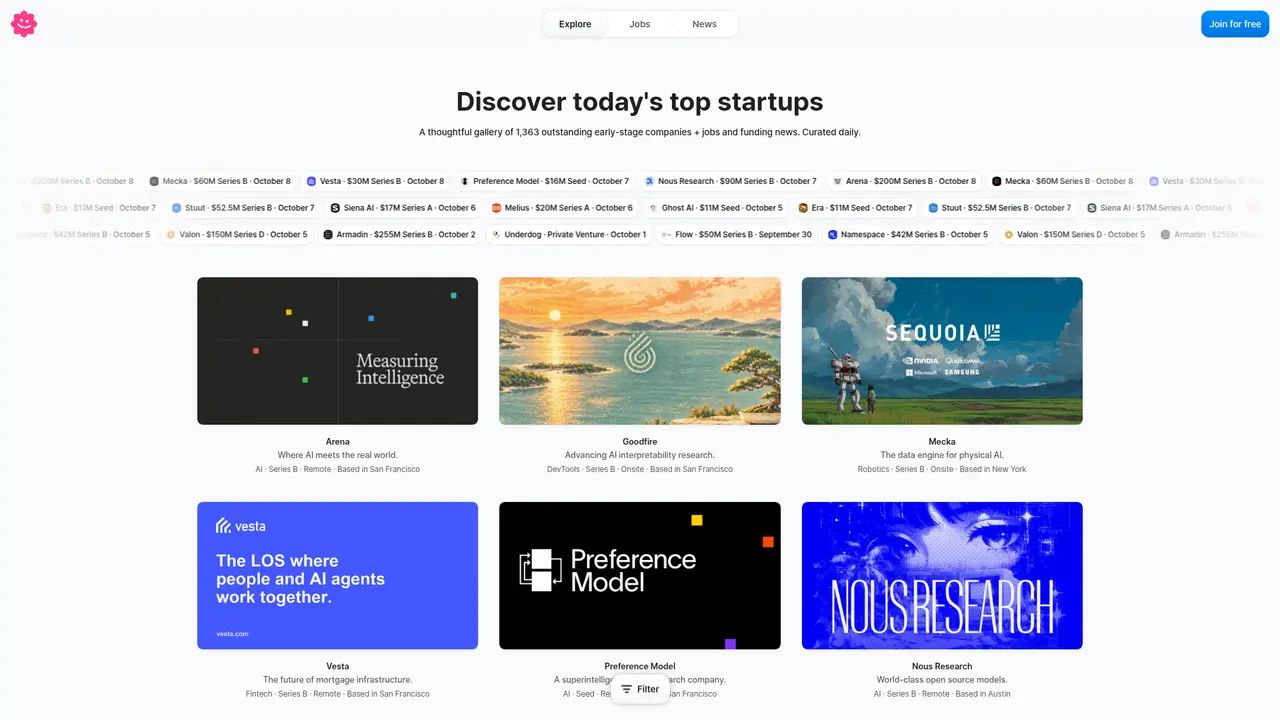
Task: Click the Flow chip icon
Action: [x=667, y=235]
